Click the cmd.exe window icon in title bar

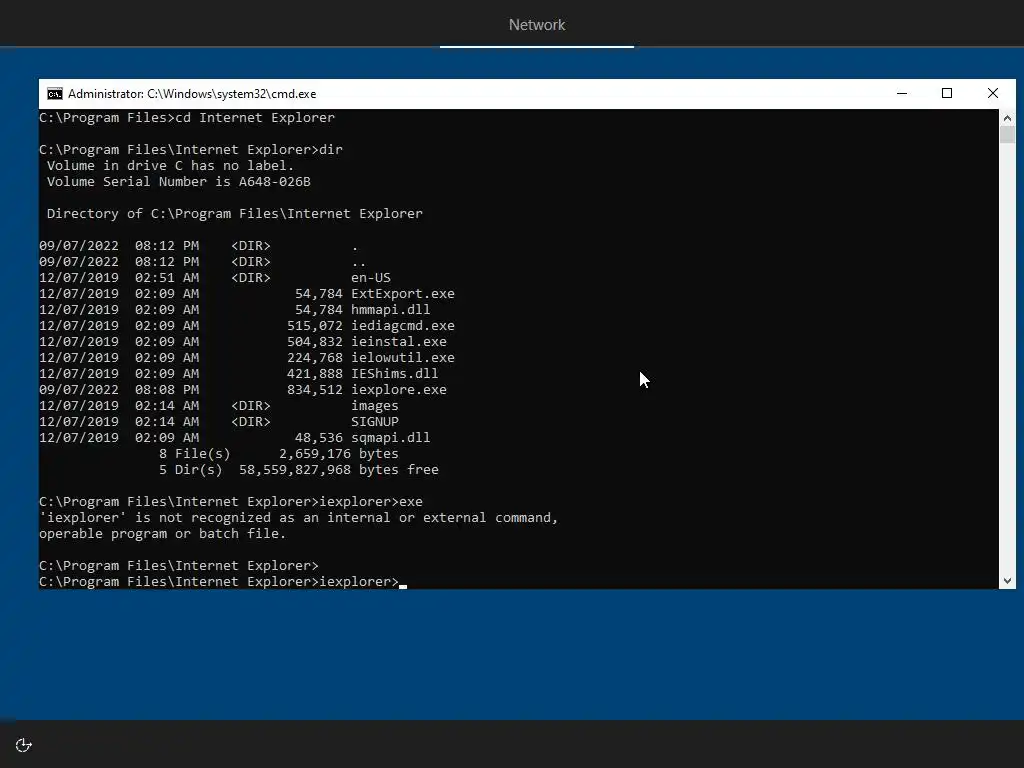pyautogui.click(x=55, y=94)
